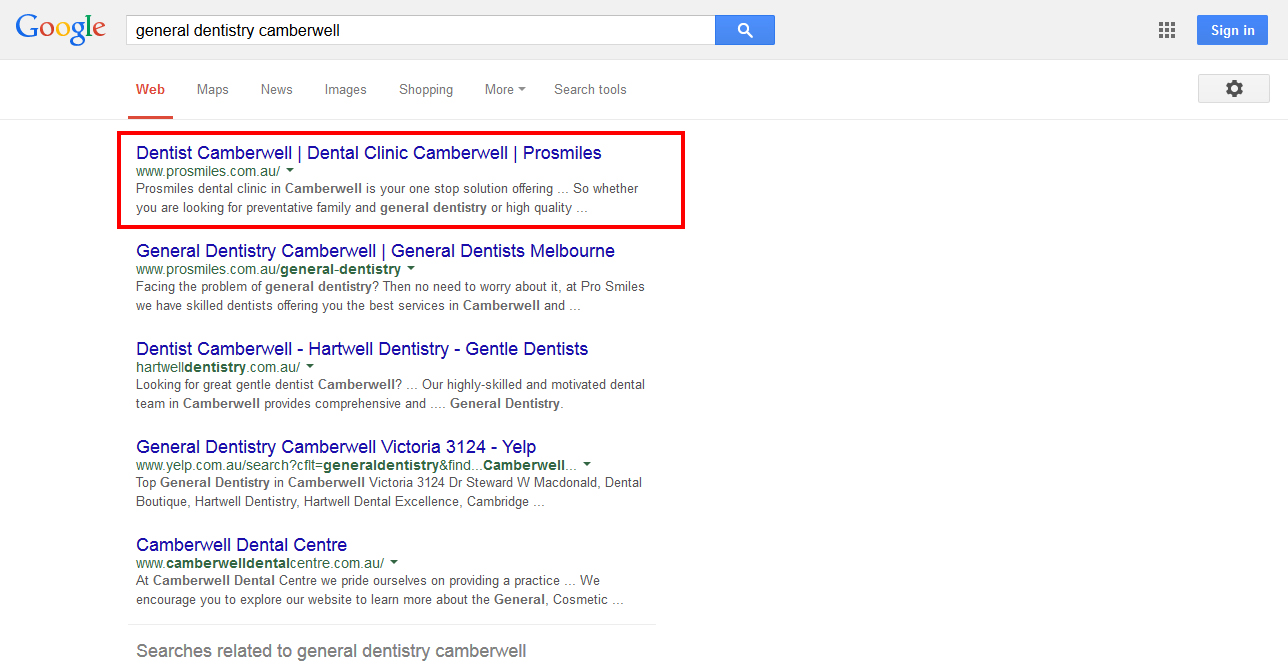
Task: Click the hartwelldentistry.com.au/ green URL text
Action: click(x=218, y=367)
